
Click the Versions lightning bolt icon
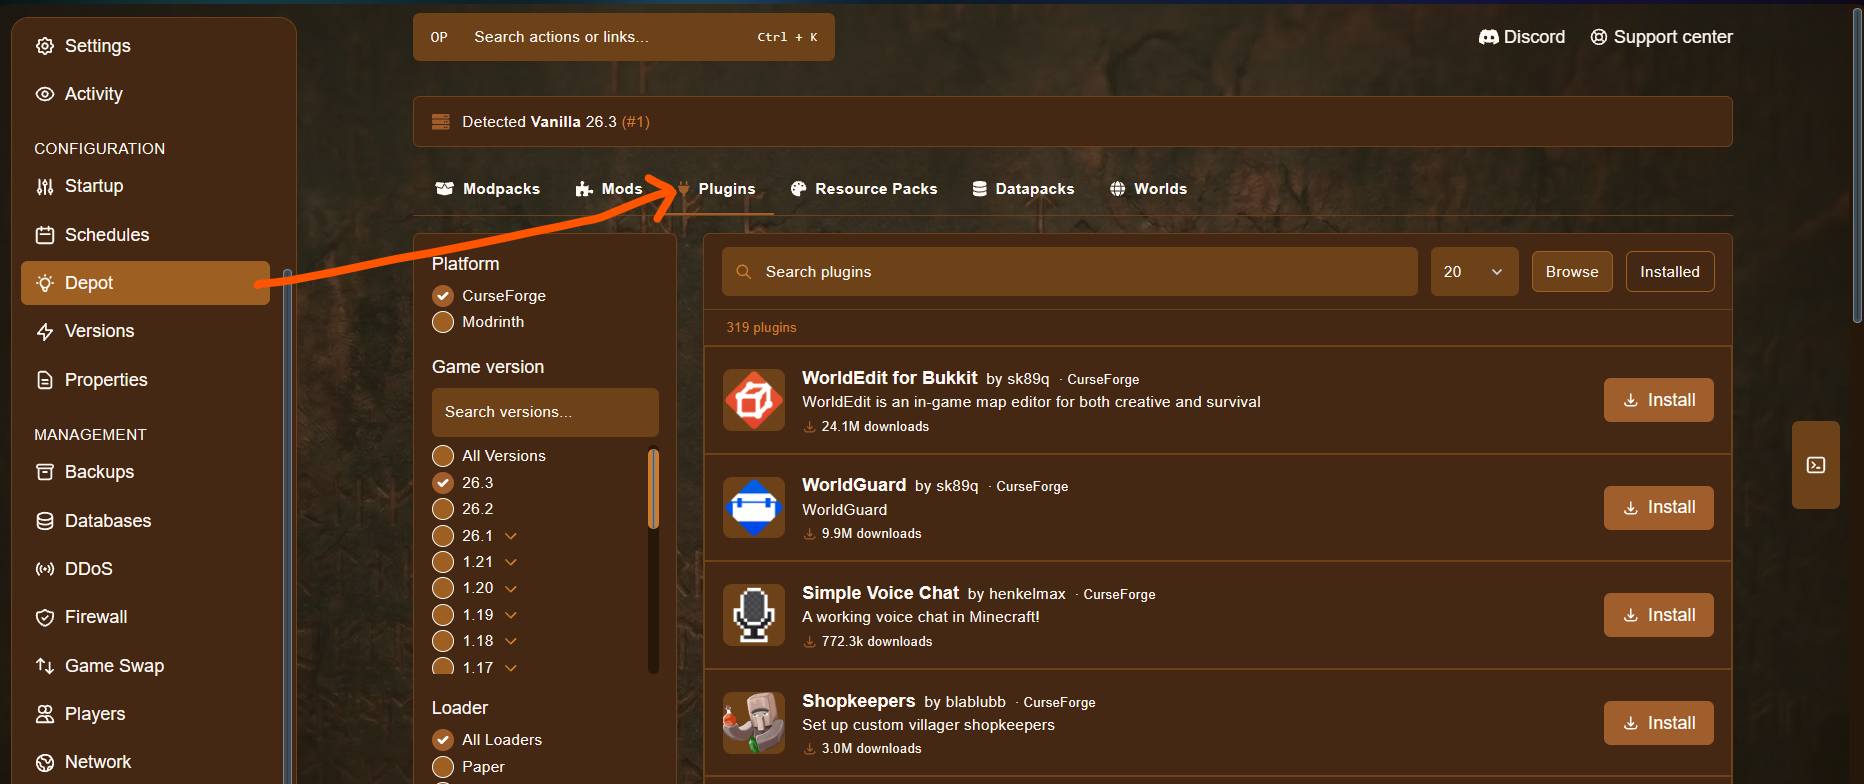(x=45, y=332)
